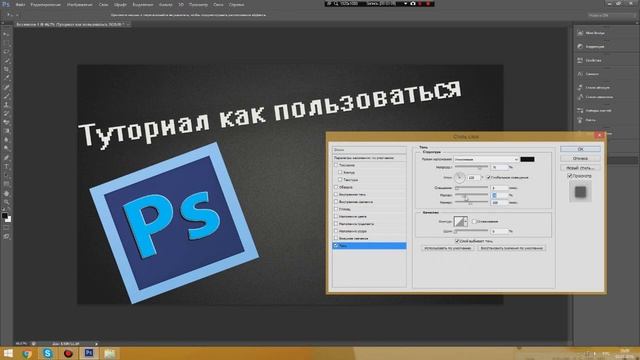Click the Размер size slider
Viewport: 640px width, 360px height.
[x=471, y=202]
